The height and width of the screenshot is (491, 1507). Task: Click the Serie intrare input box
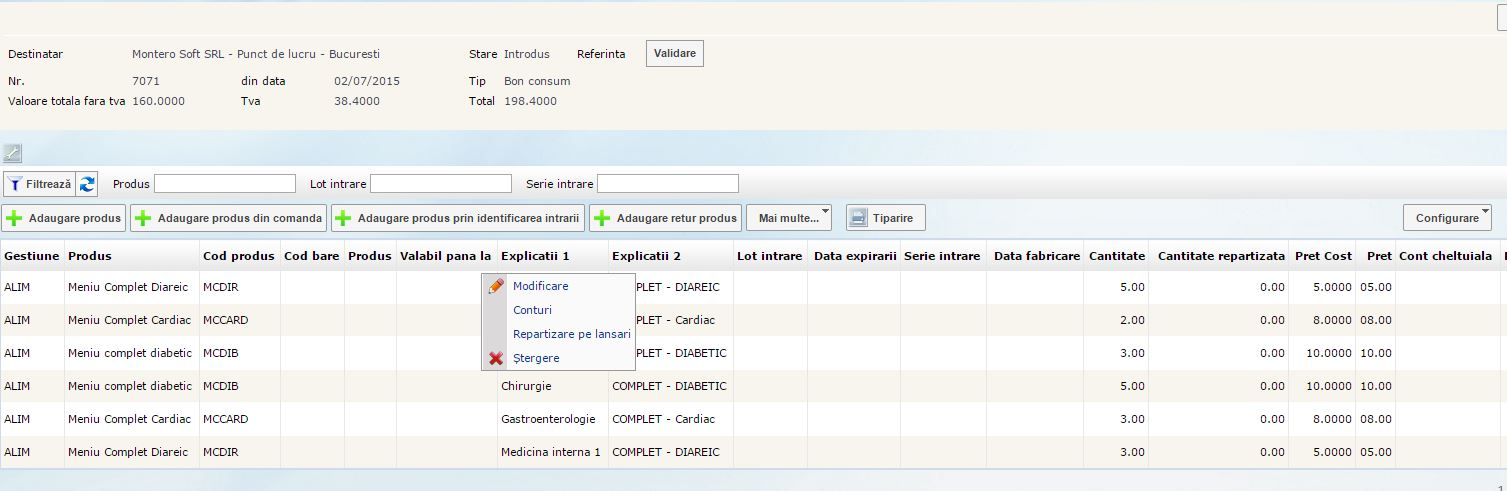(667, 184)
